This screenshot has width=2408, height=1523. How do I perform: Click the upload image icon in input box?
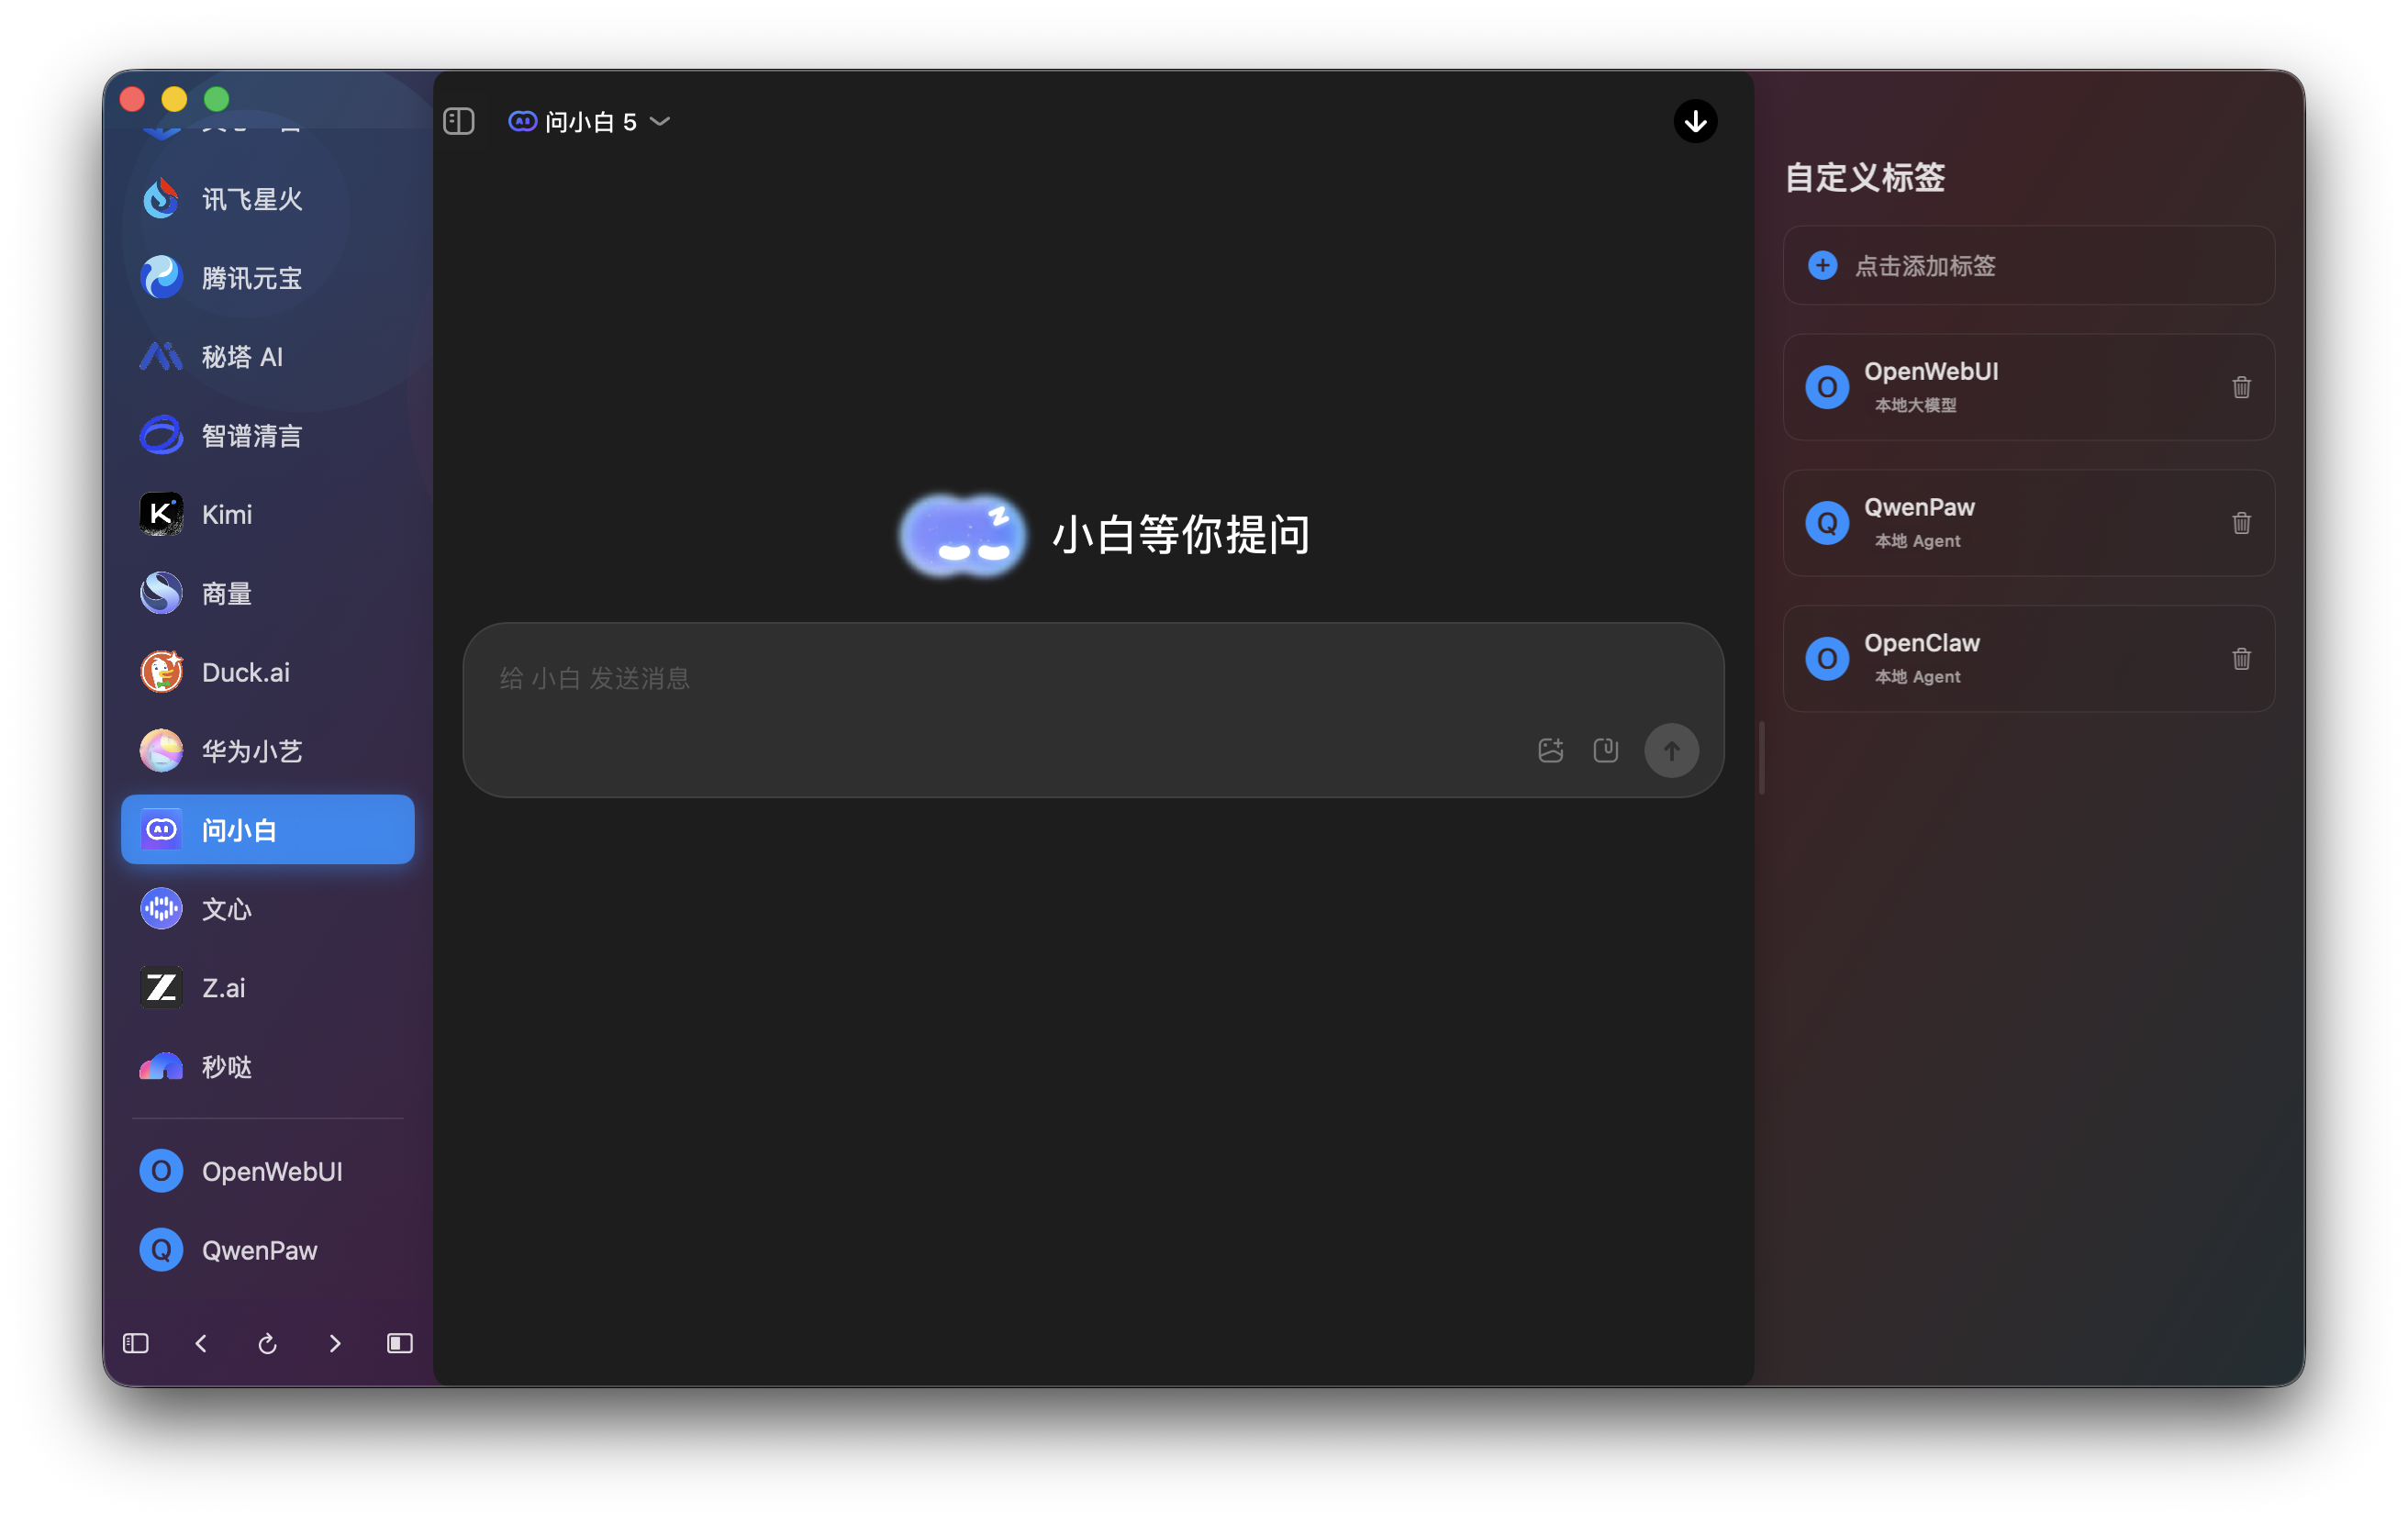click(x=1550, y=750)
